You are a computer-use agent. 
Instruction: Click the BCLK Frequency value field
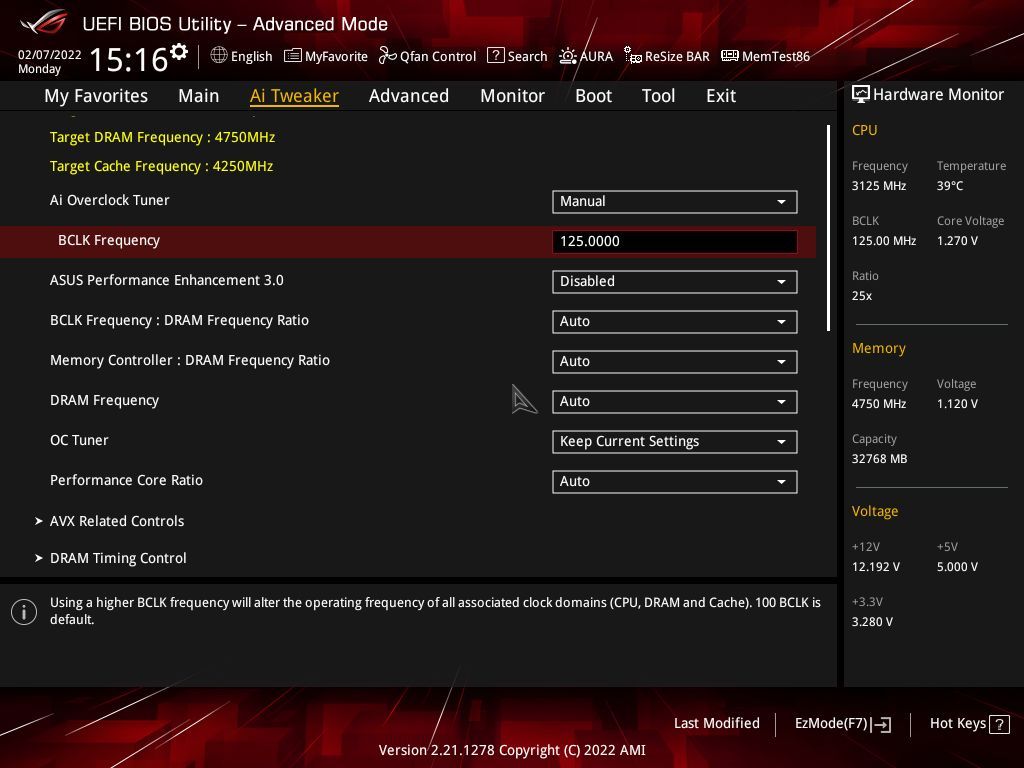(675, 242)
